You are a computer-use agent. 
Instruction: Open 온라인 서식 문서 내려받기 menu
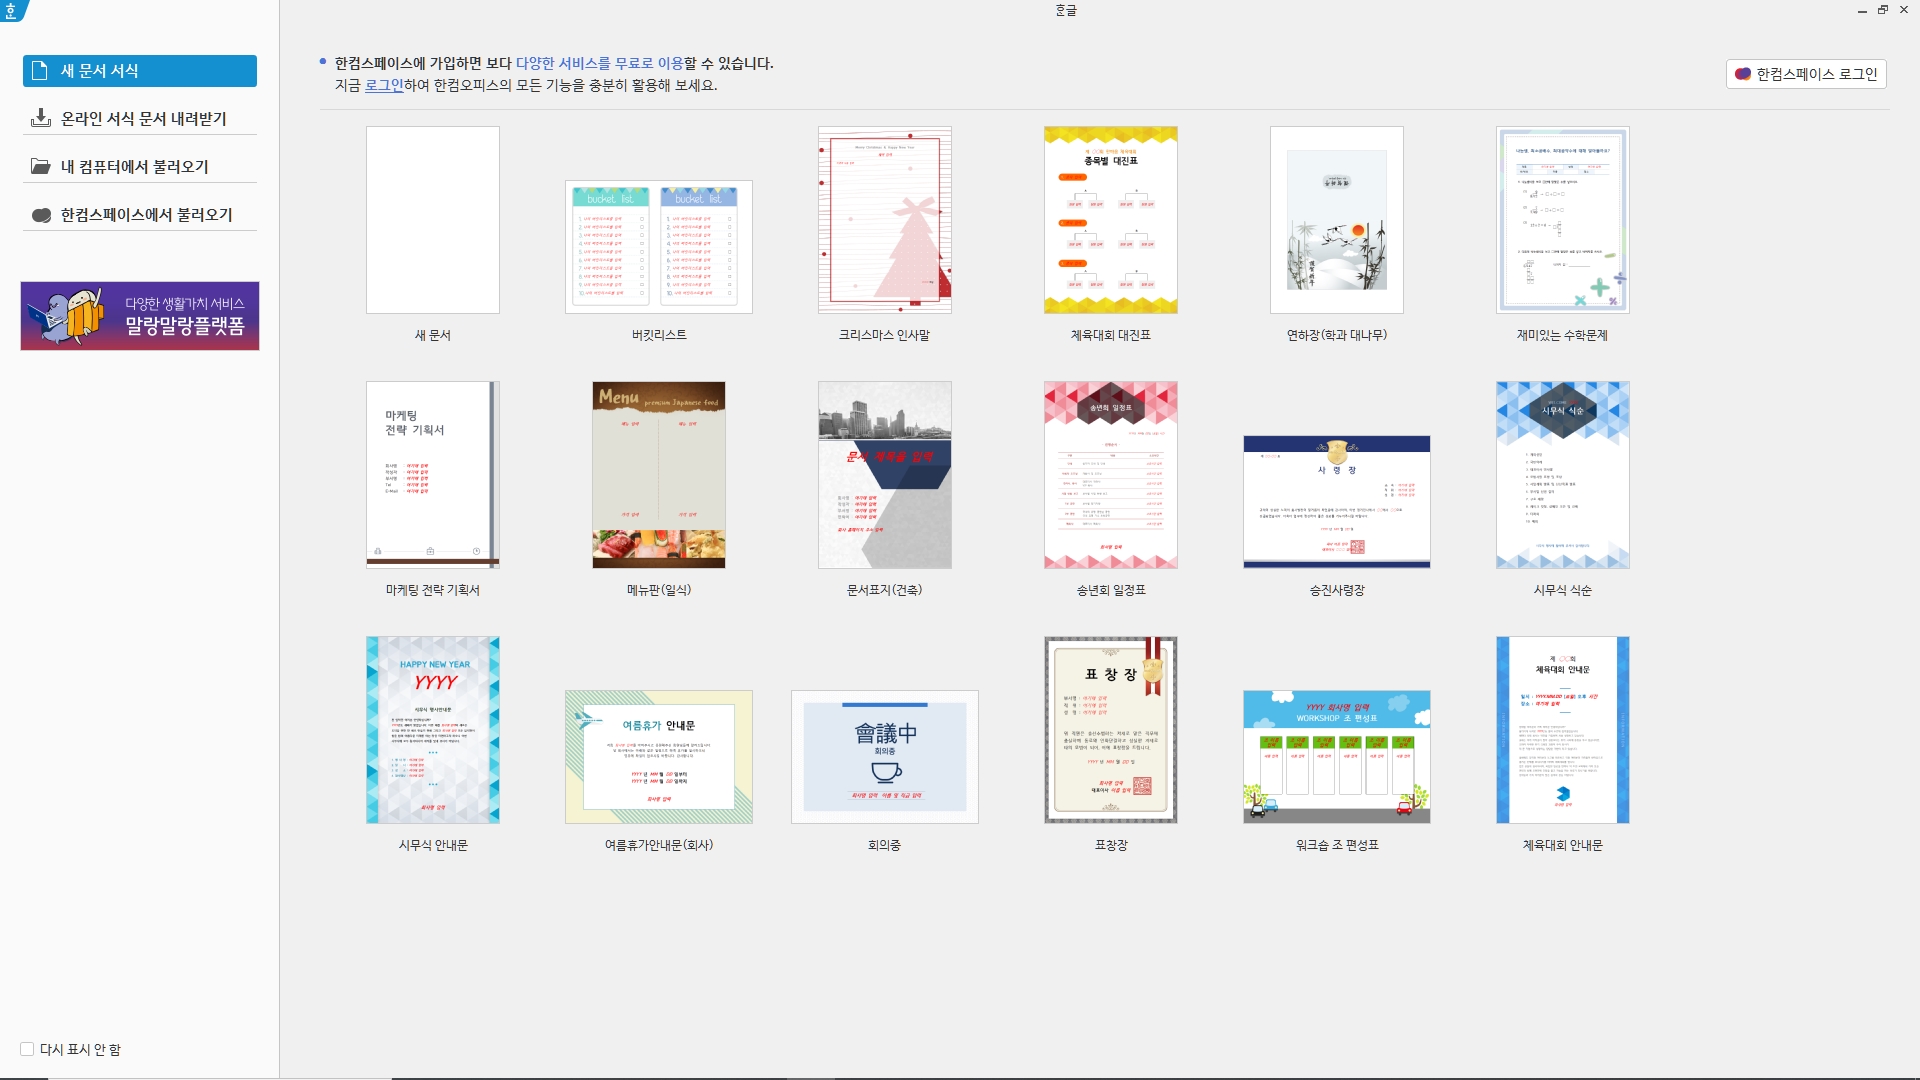tap(144, 119)
